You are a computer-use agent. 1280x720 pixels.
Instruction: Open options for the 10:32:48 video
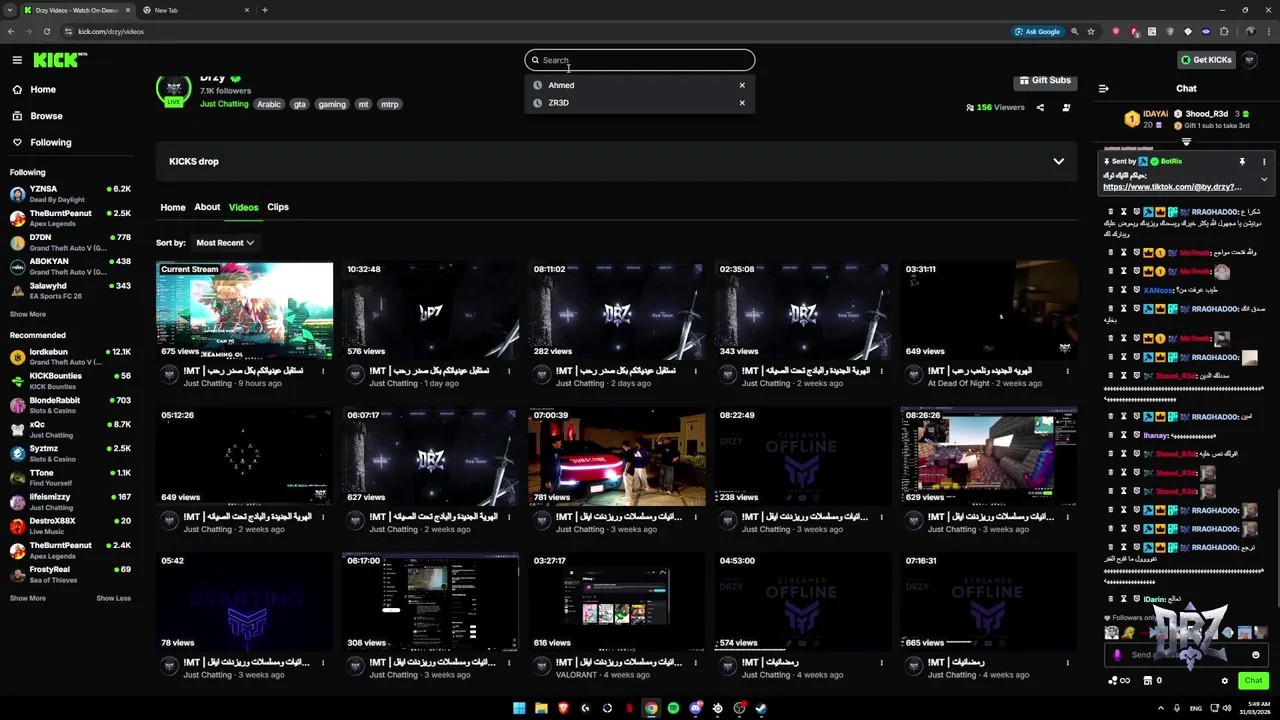509,371
